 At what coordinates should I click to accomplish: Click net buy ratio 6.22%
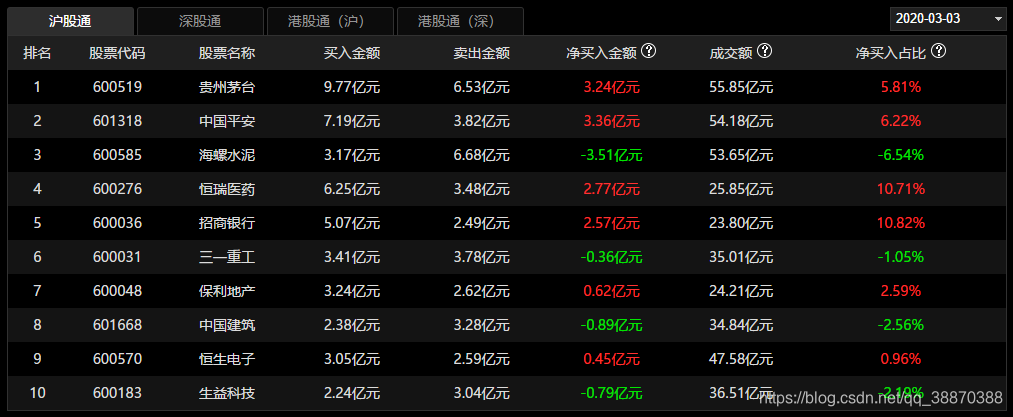(x=901, y=121)
